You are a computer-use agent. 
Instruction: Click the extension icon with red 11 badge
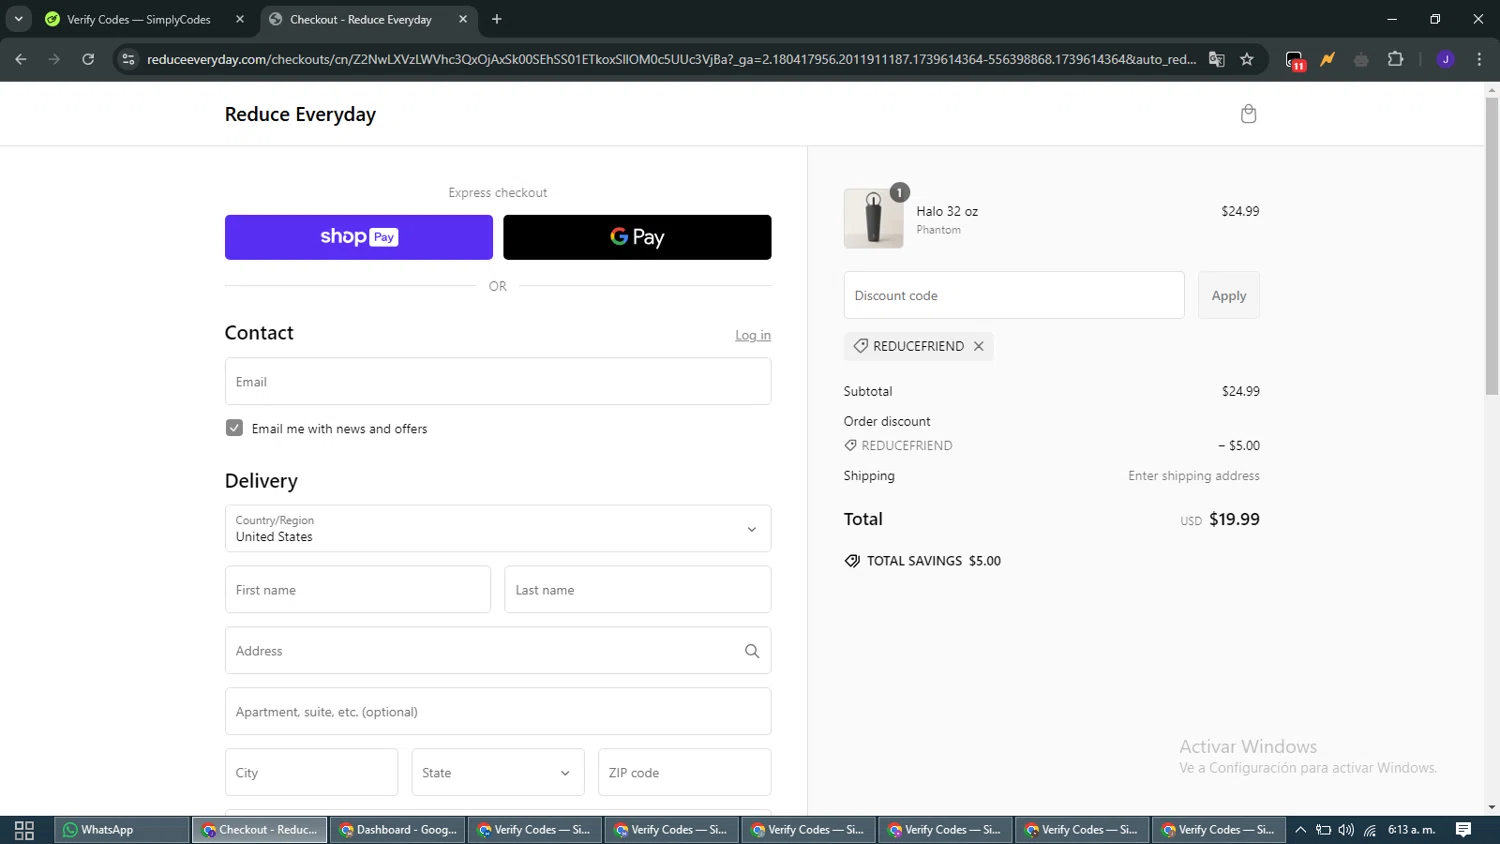[x=1295, y=60]
